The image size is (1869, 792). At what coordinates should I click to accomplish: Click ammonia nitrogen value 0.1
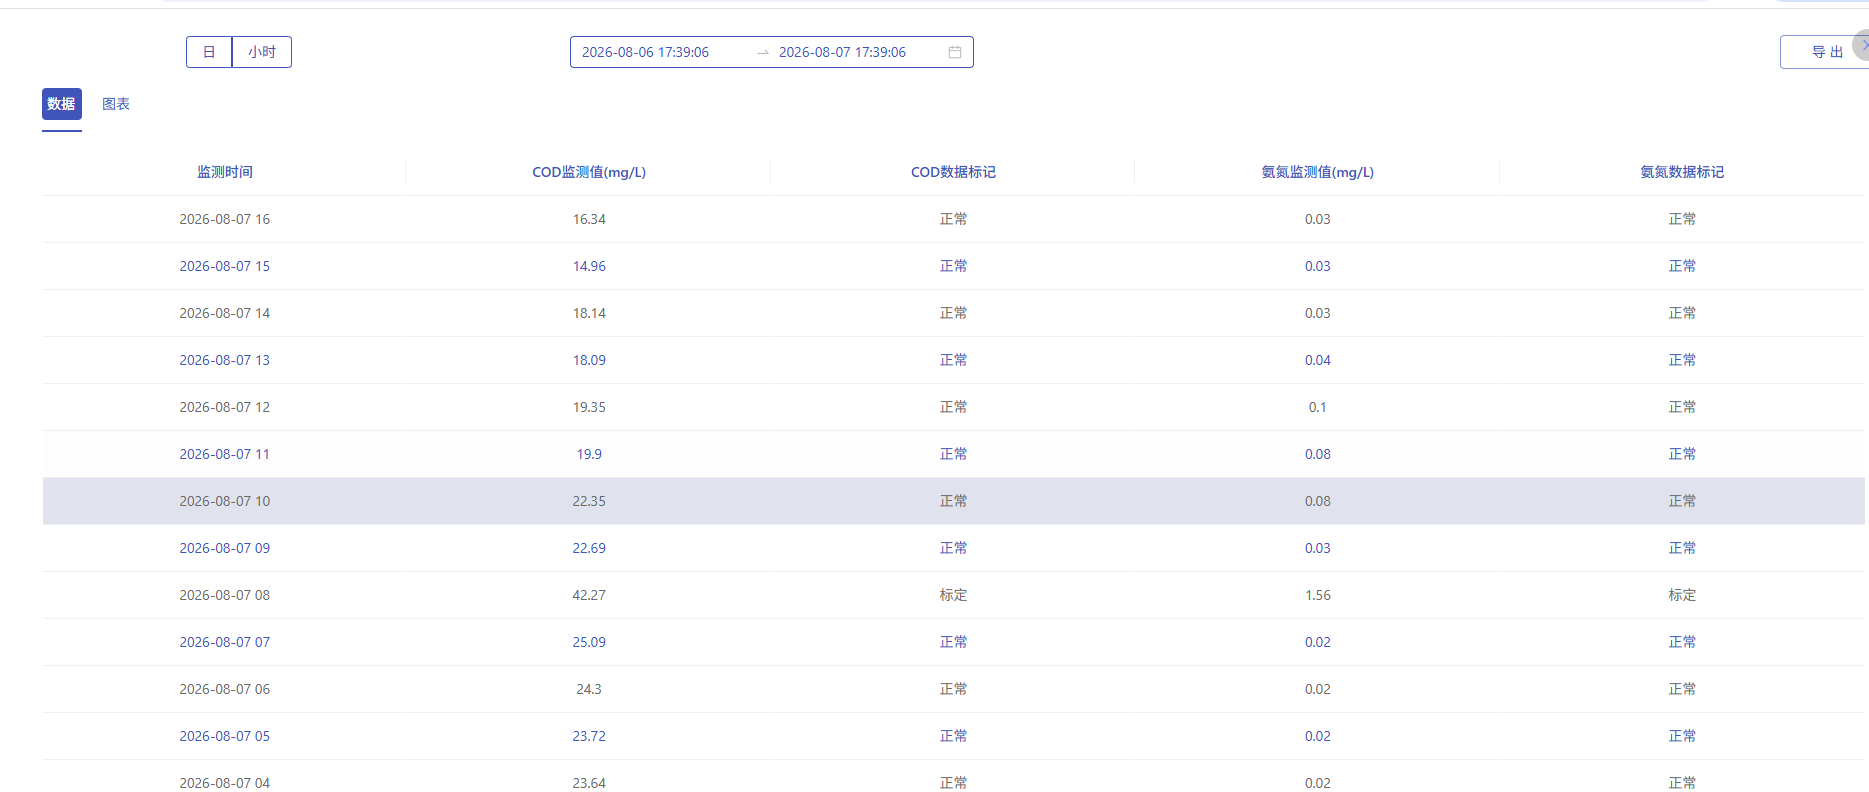1318,407
